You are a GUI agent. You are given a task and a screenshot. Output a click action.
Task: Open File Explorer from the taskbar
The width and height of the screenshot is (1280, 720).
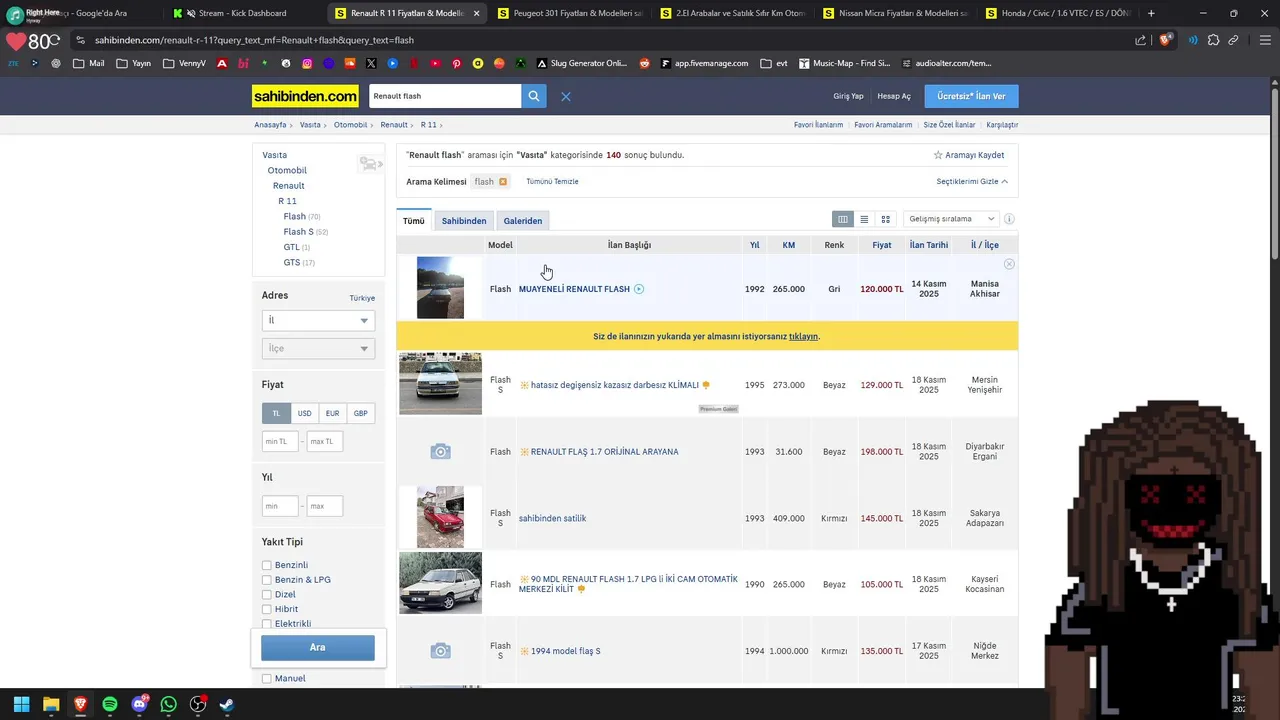point(51,704)
